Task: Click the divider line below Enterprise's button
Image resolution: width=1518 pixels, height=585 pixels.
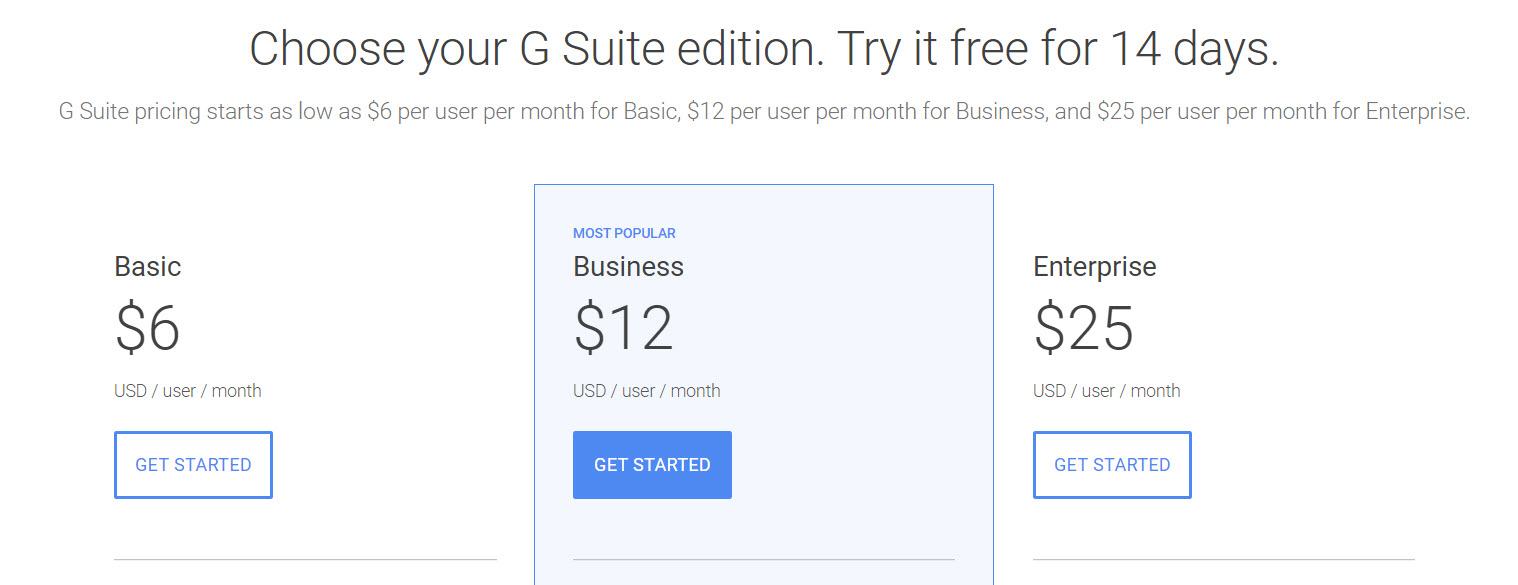Action: click(1224, 559)
